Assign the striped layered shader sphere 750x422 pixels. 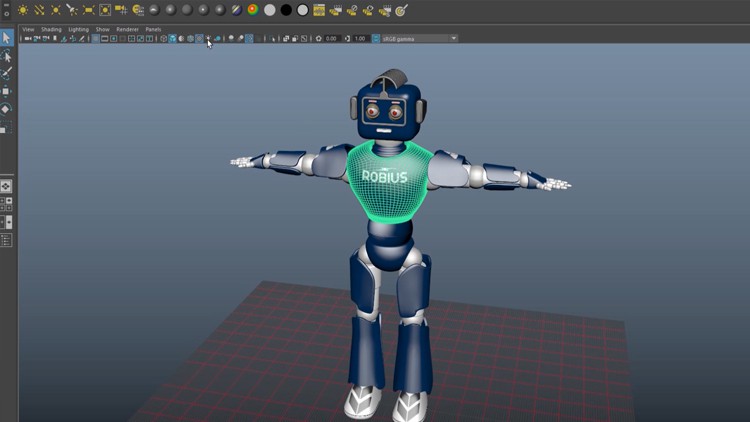[236, 10]
